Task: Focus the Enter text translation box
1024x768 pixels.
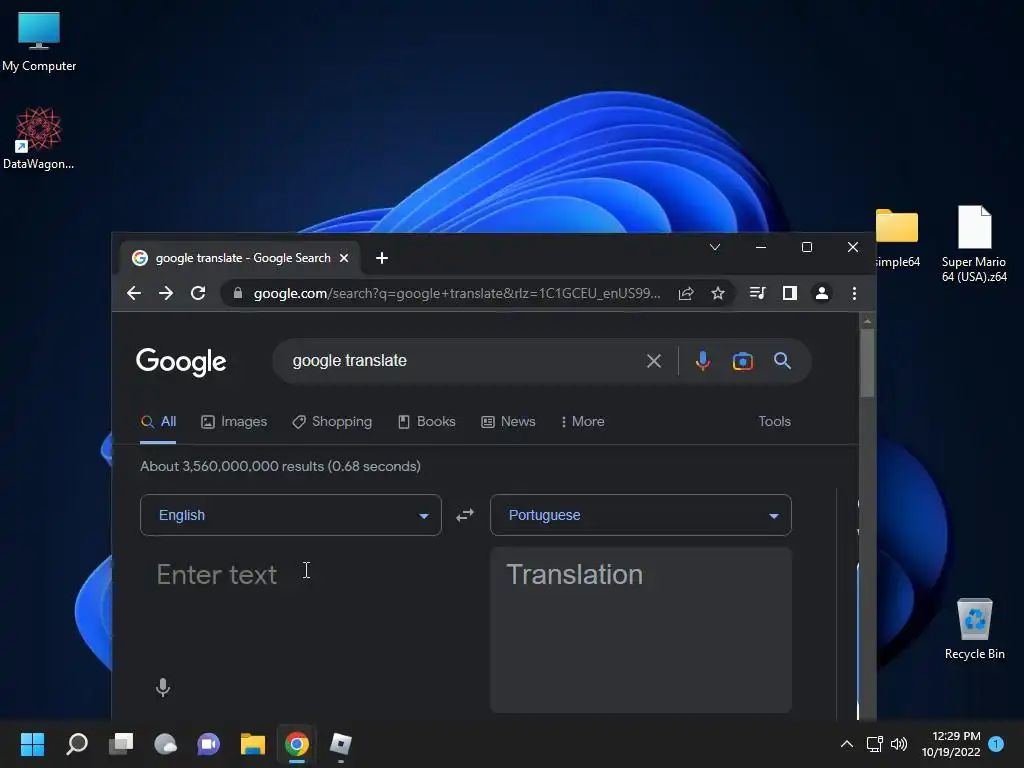Action: [x=291, y=607]
